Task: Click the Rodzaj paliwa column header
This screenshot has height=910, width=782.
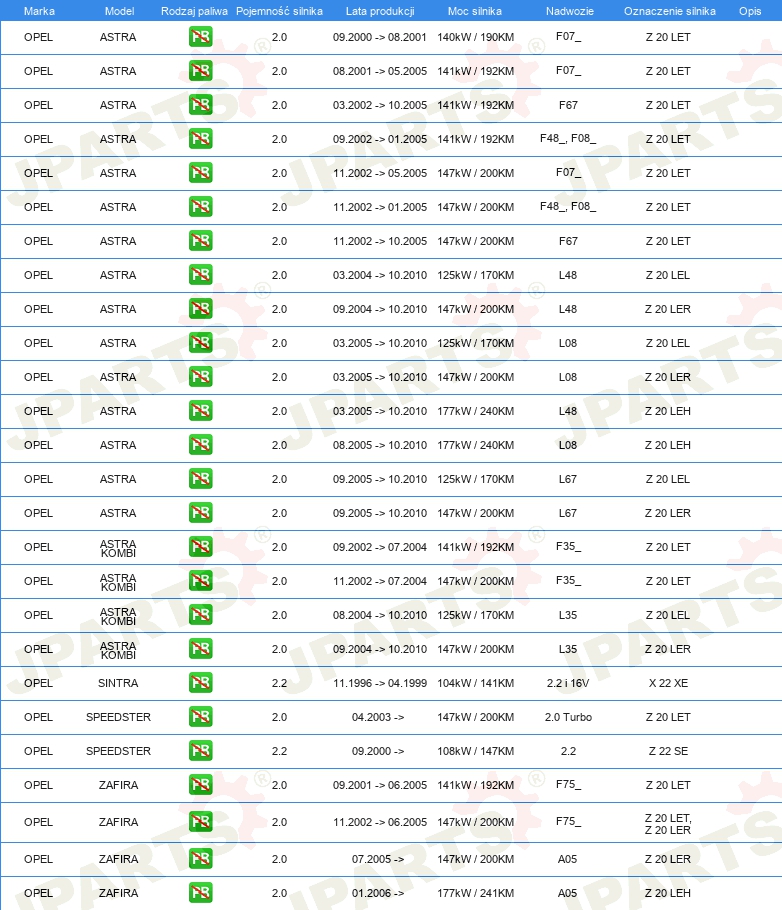Action: click(194, 11)
